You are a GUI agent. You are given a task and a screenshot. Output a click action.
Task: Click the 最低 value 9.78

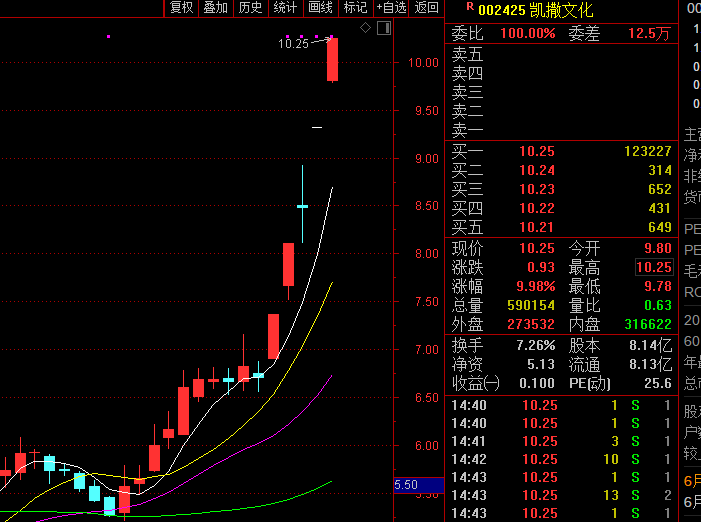(x=658, y=286)
